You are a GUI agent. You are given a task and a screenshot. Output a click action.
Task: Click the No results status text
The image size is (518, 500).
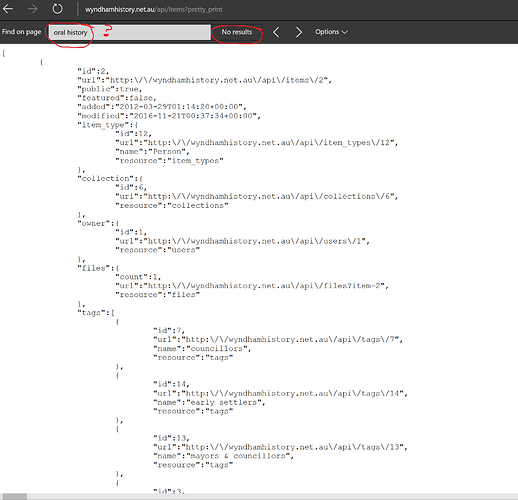click(237, 32)
